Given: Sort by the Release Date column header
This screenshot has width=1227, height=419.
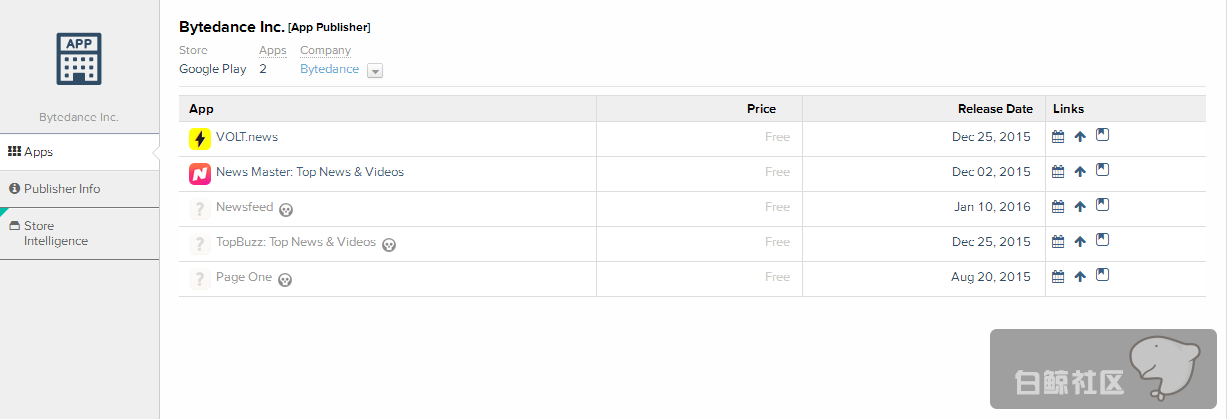Looking at the screenshot, I should (x=994, y=109).
